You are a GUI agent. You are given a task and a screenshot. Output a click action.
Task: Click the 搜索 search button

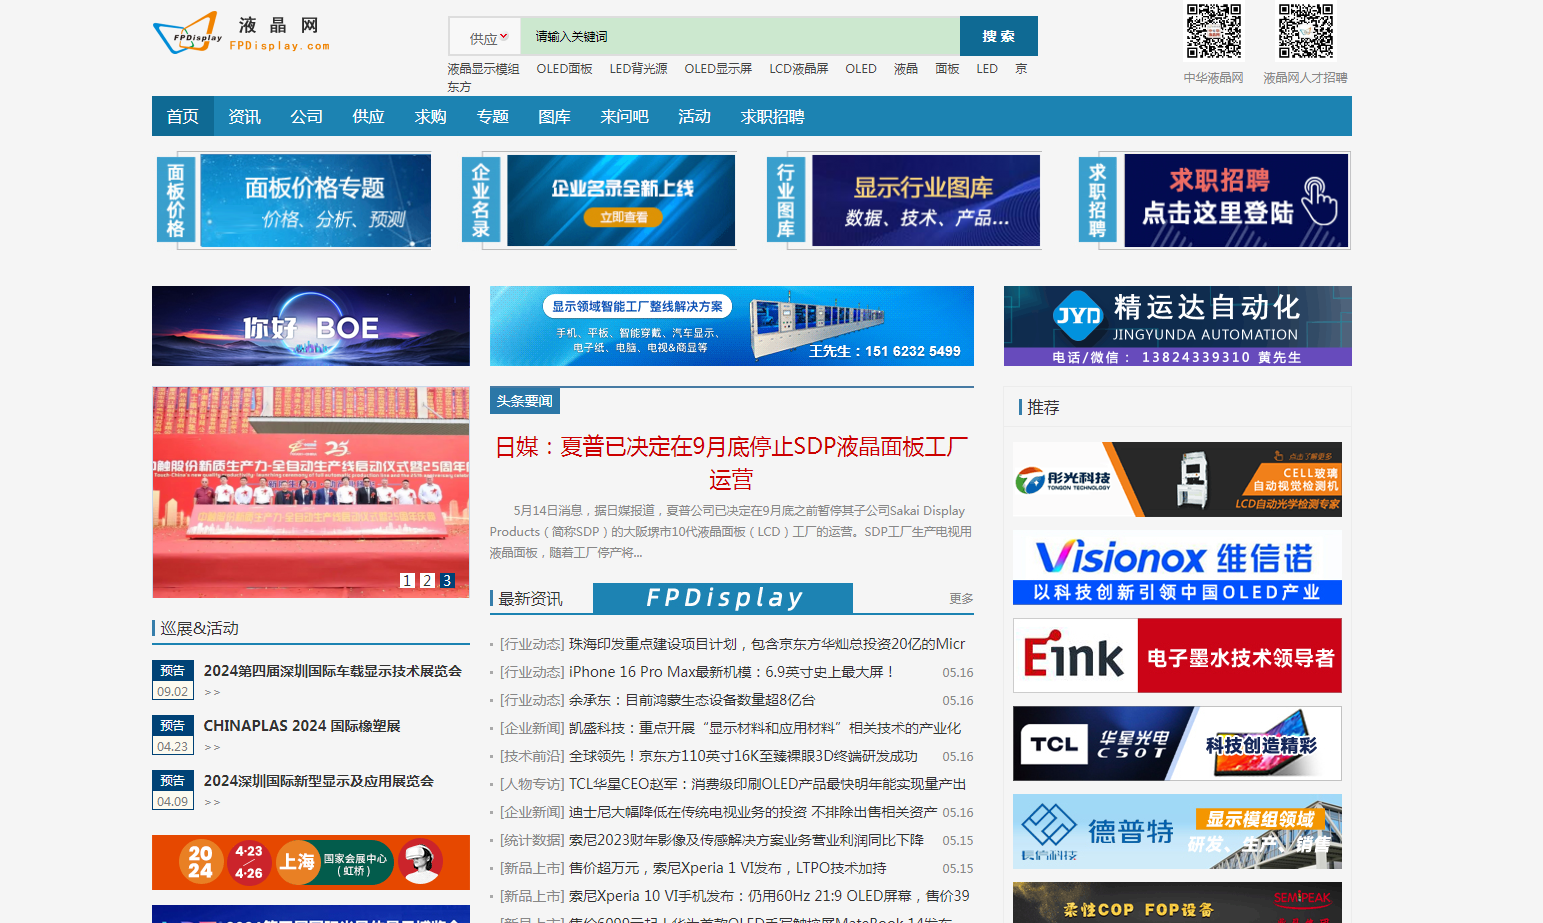tap(998, 36)
